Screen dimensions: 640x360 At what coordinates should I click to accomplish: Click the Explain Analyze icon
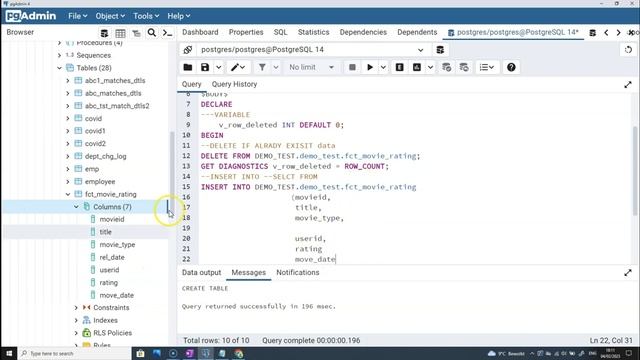click(417, 67)
